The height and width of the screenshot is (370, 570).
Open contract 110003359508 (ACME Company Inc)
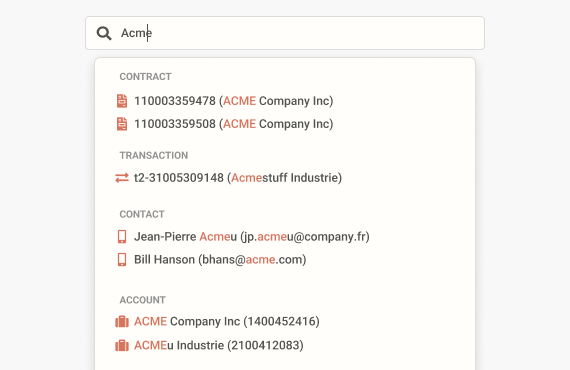tap(234, 124)
